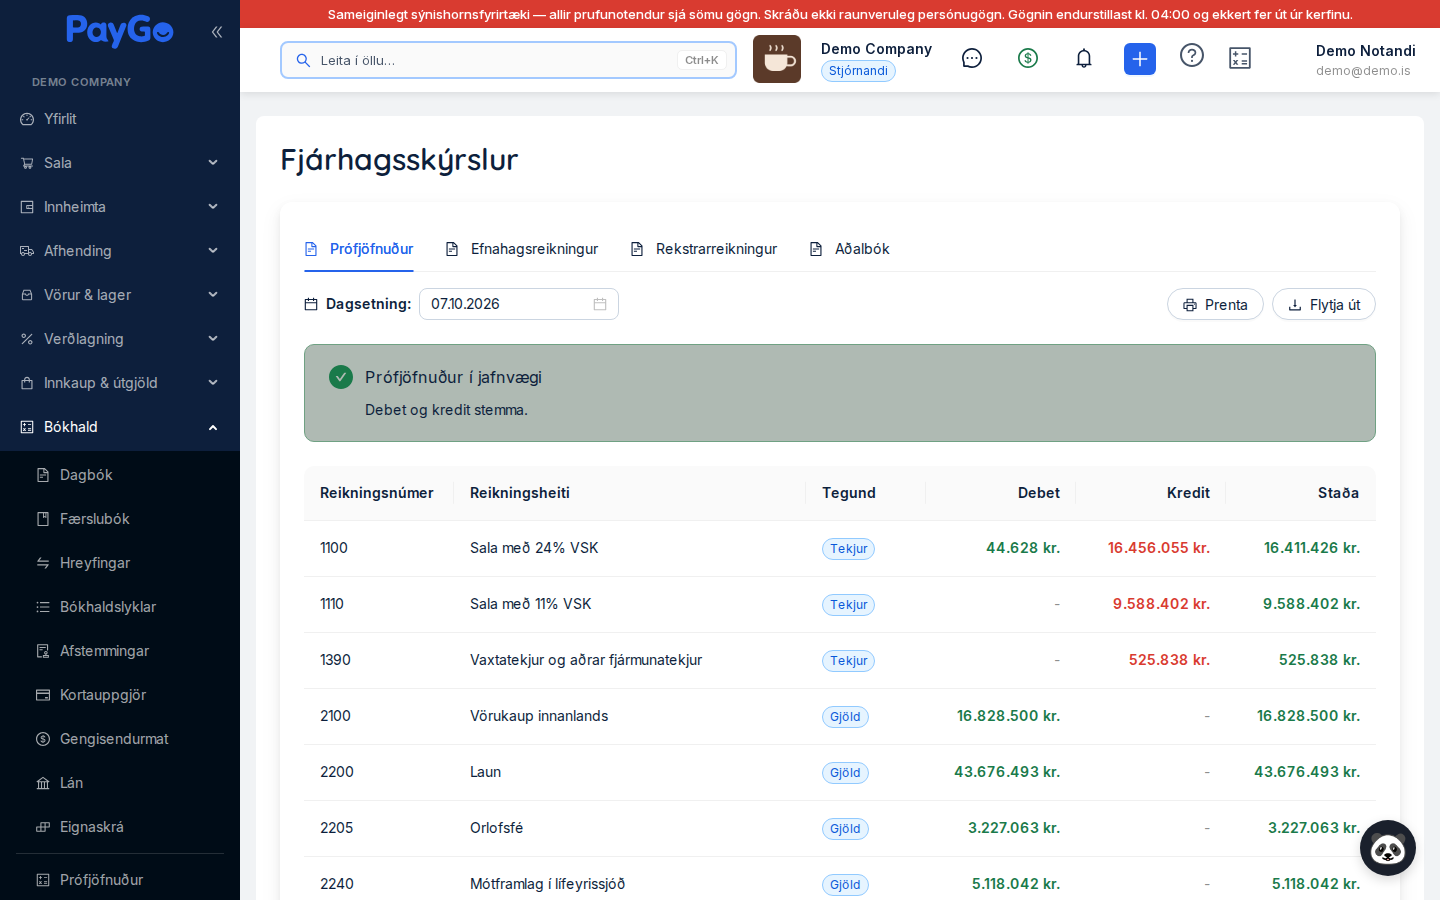This screenshot has height=900, width=1440.
Task: Open Bókhaldslyklar page
Action: tap(120, 607)
